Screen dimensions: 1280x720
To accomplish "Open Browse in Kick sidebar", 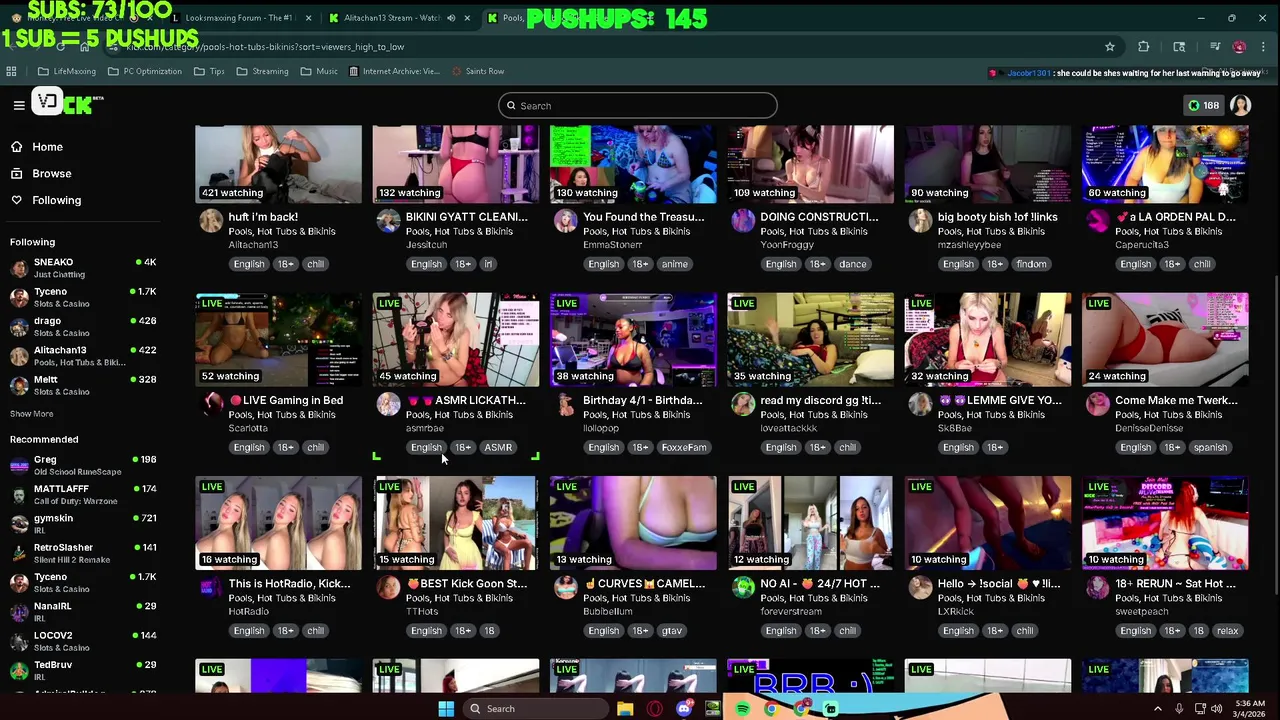I will 51,174.
